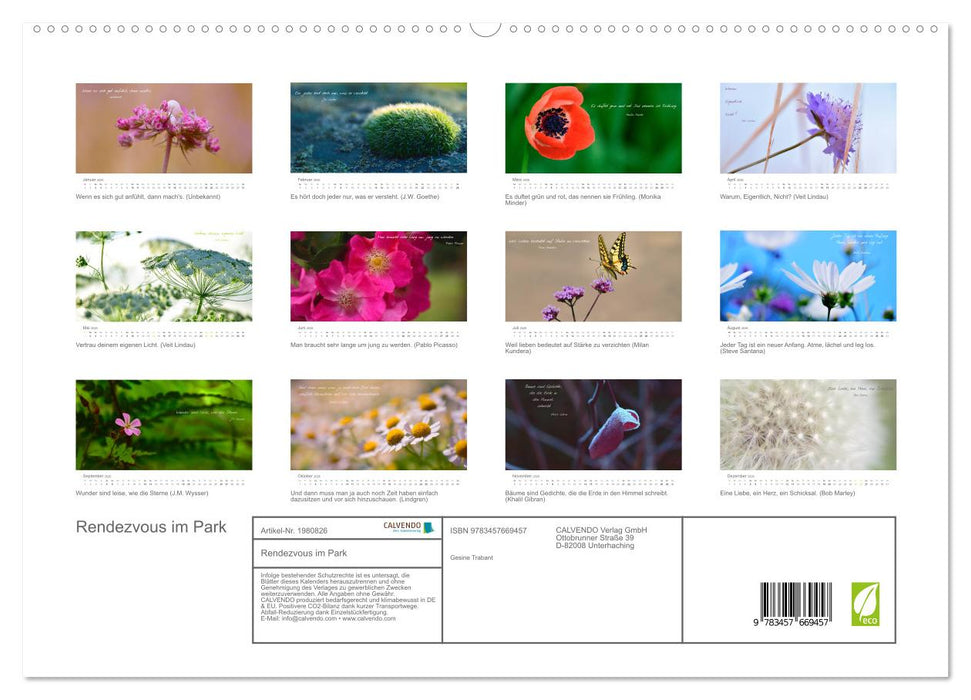Click the Rendezvous im Park title text
The width and height of the screenshot is (971, 700).
151,527
